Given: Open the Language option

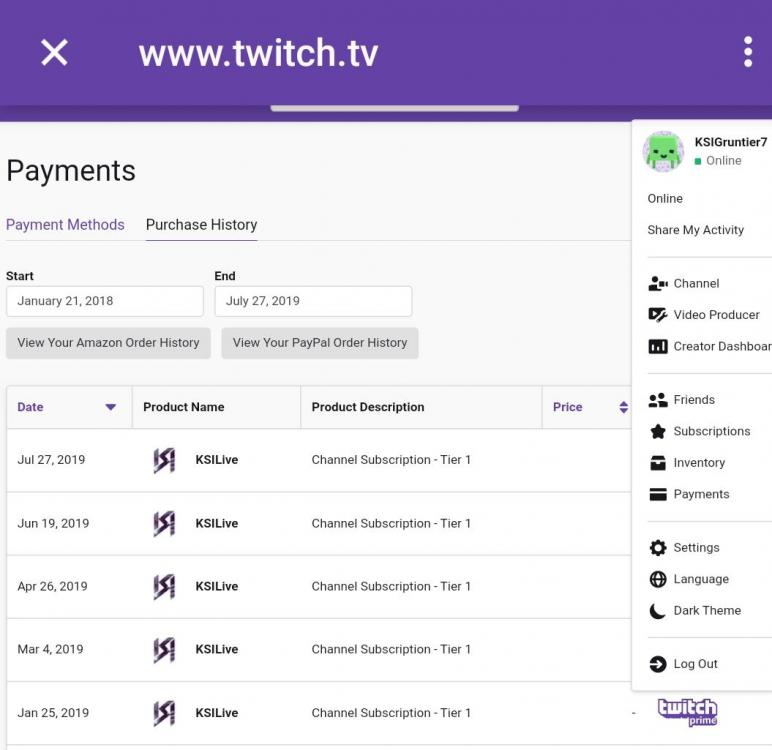Looking at the screenshot, I should coord(701,579).
